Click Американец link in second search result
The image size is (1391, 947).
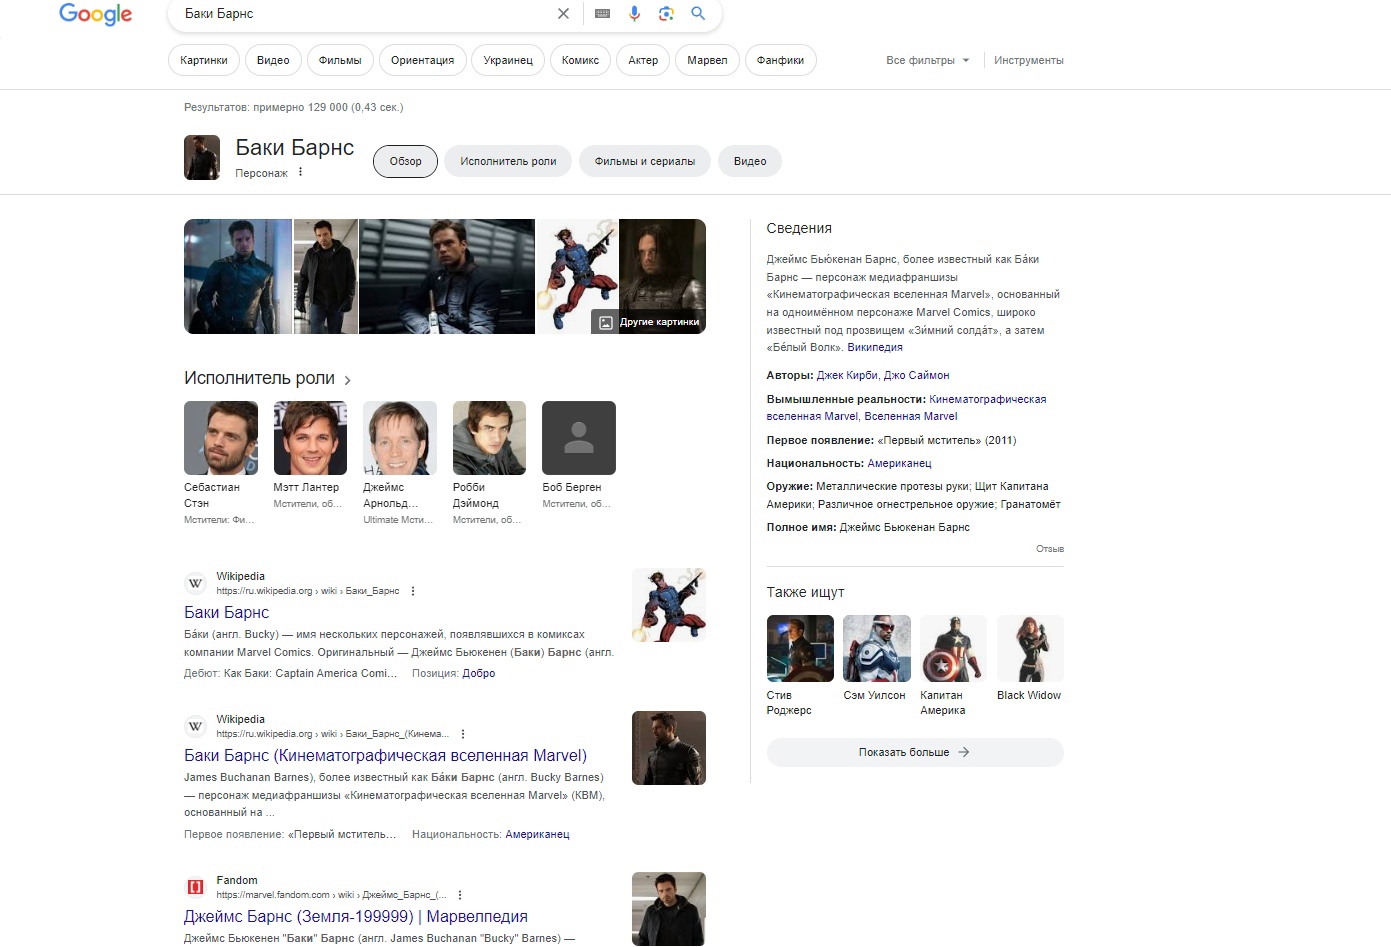click(537, 834)
